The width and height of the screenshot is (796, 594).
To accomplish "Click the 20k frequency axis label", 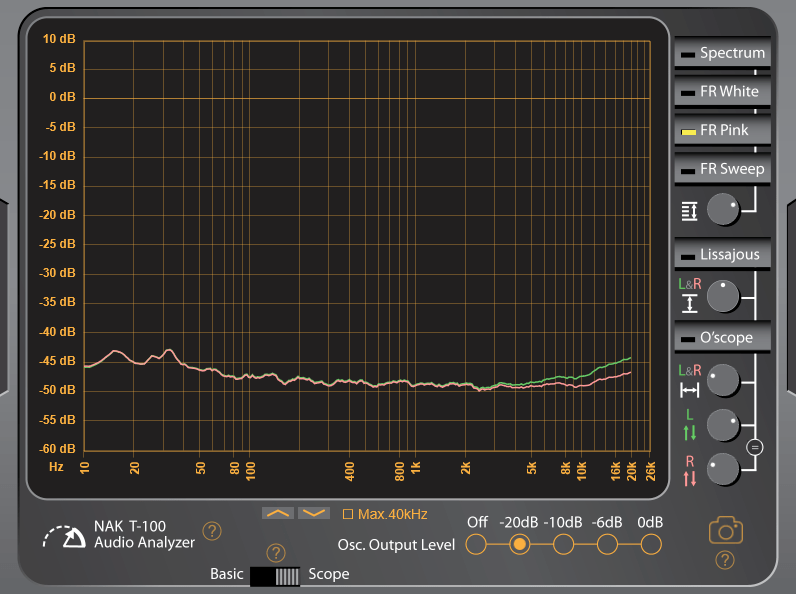I will pos(631,471).
